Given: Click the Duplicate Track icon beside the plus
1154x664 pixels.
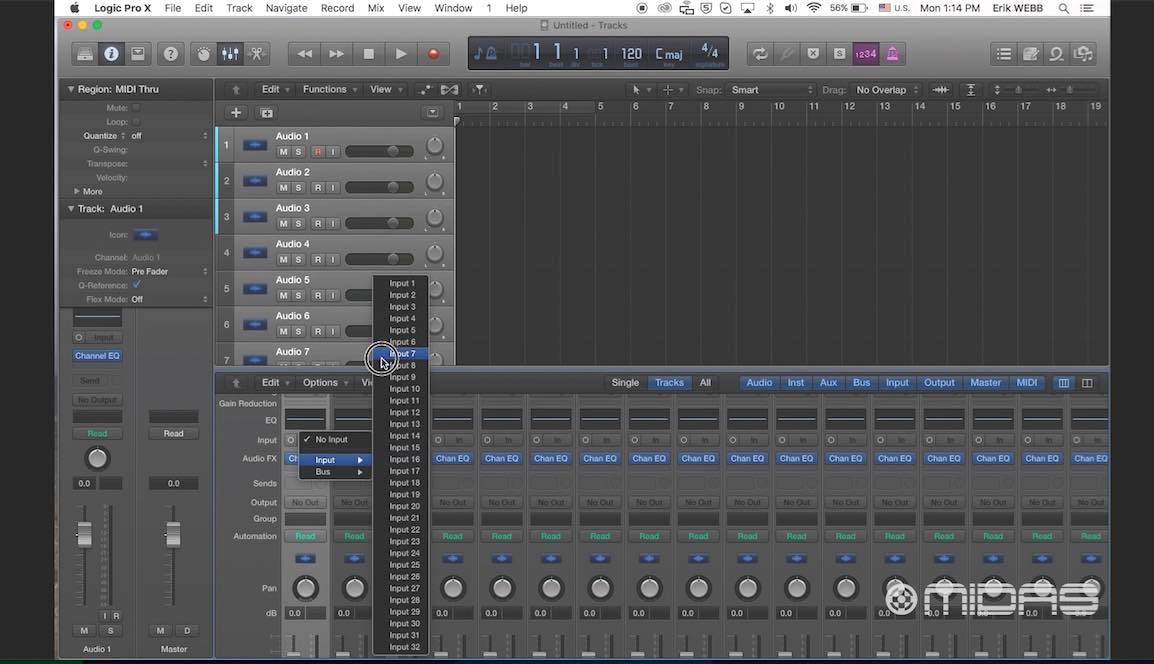Looking at the screenshot, I should coord(266,113).
